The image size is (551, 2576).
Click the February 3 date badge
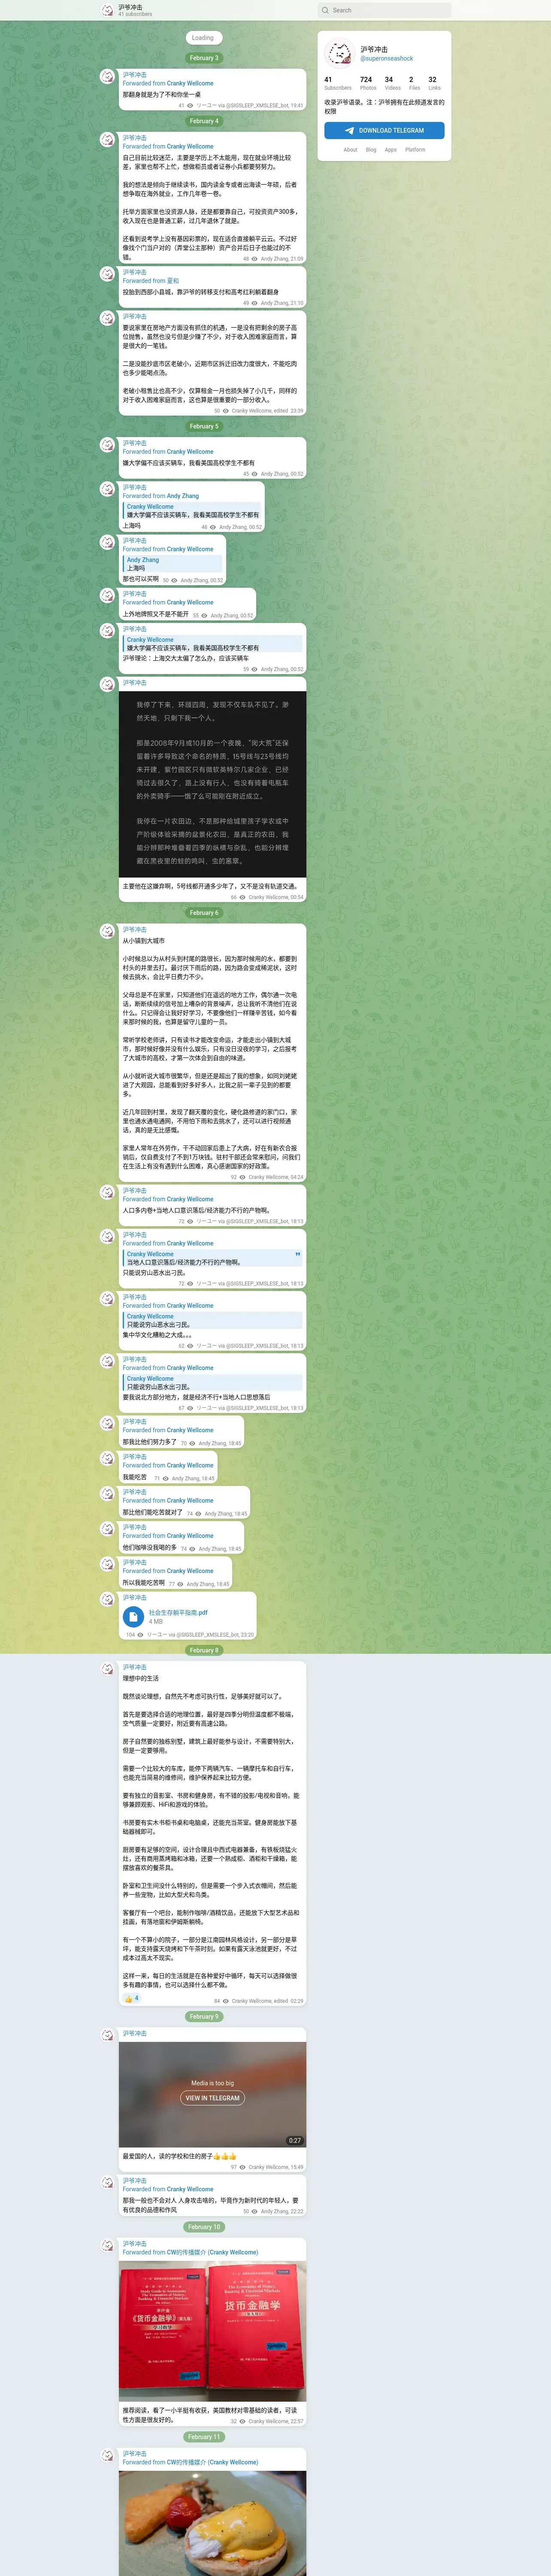pyautogui.click(x=203, y=58)
